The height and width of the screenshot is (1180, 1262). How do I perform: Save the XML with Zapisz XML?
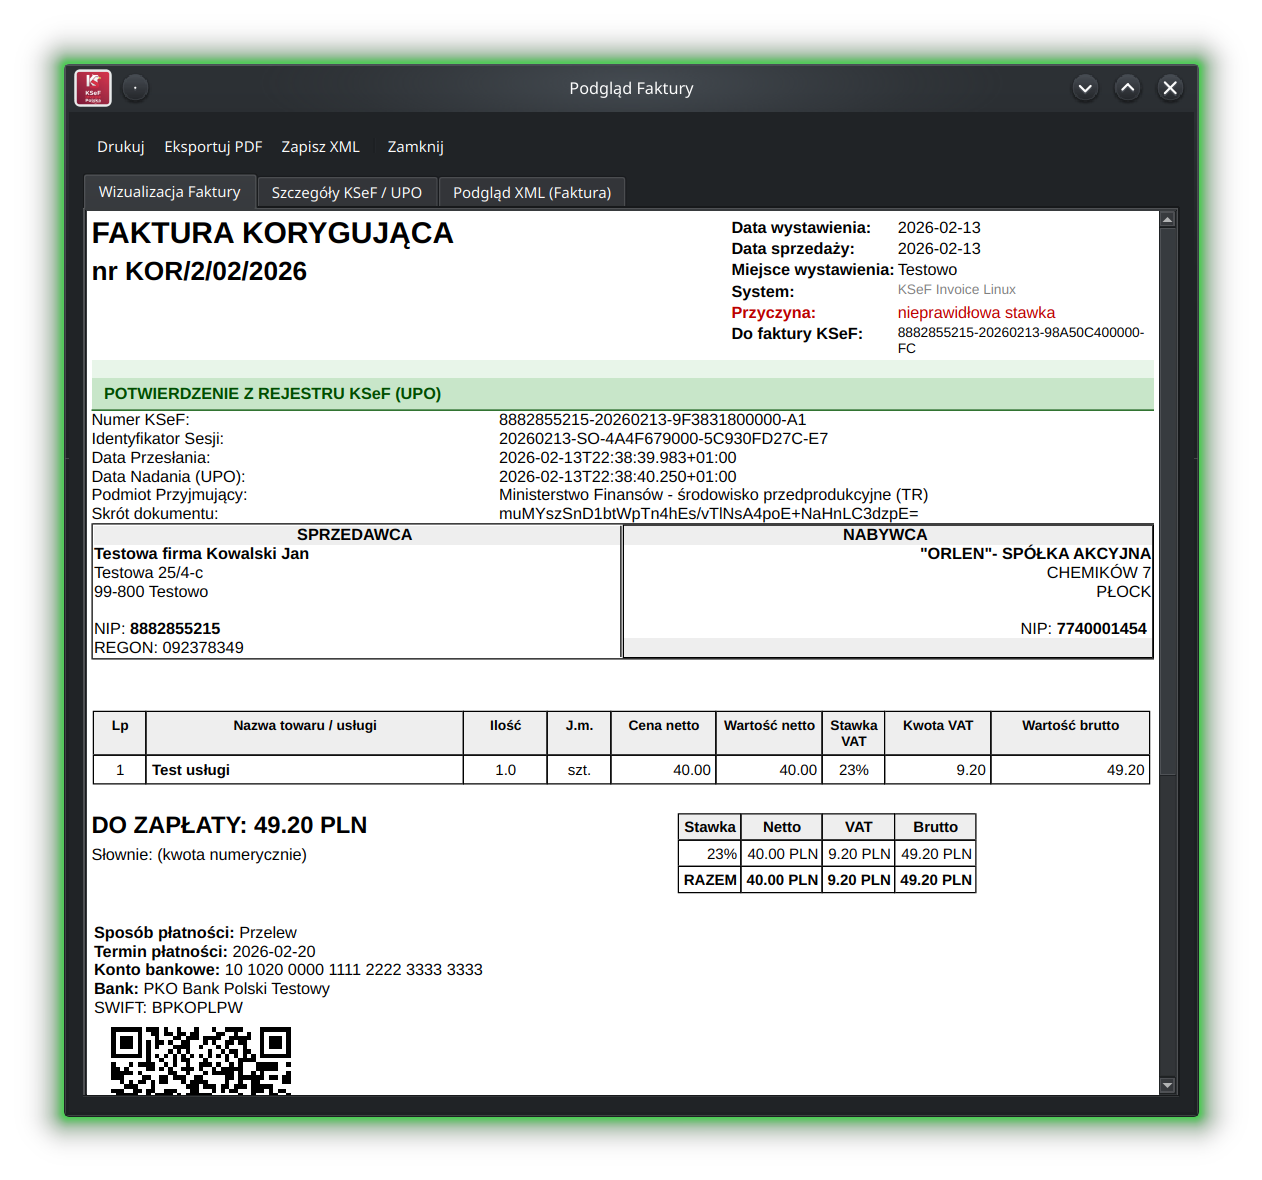point(320,146)
